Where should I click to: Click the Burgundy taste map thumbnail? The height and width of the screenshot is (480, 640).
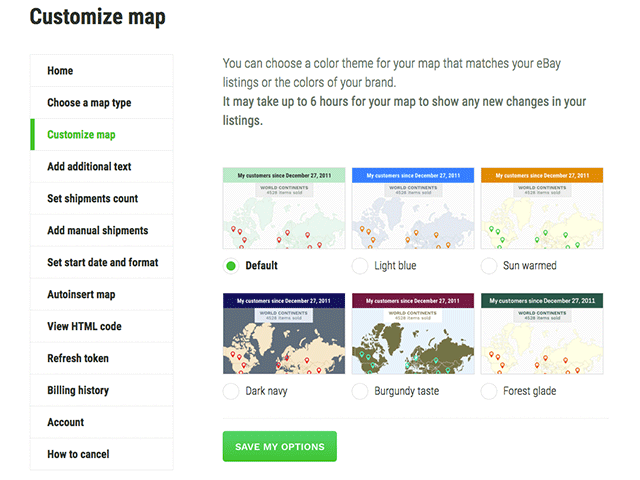[413, 334]
